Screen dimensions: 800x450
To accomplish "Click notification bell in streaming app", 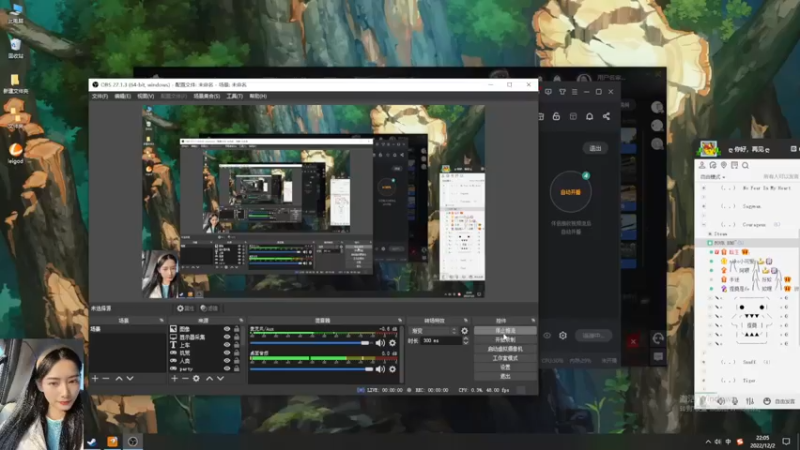I will 589,116.
